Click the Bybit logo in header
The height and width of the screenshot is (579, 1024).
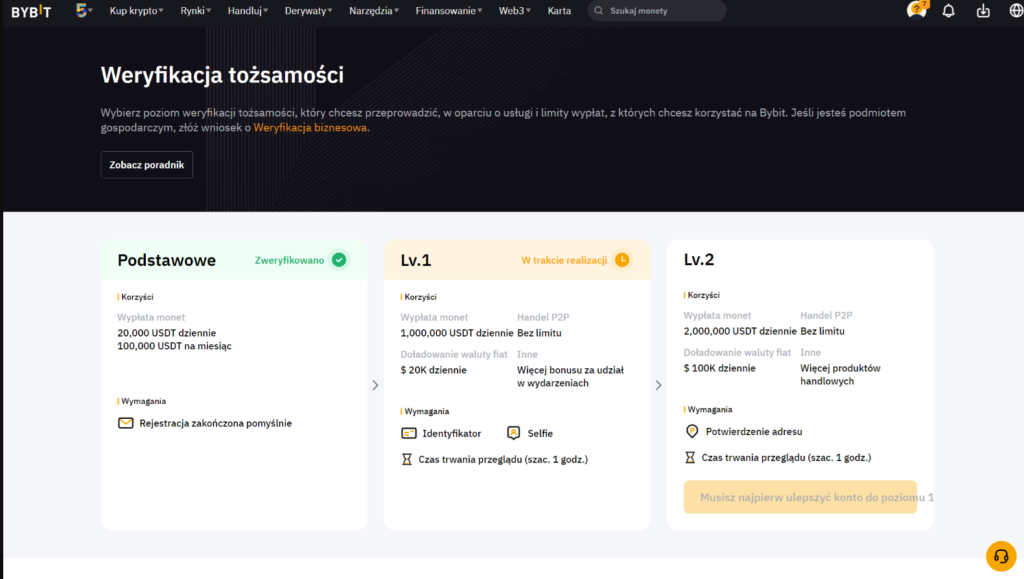(32, 11)
